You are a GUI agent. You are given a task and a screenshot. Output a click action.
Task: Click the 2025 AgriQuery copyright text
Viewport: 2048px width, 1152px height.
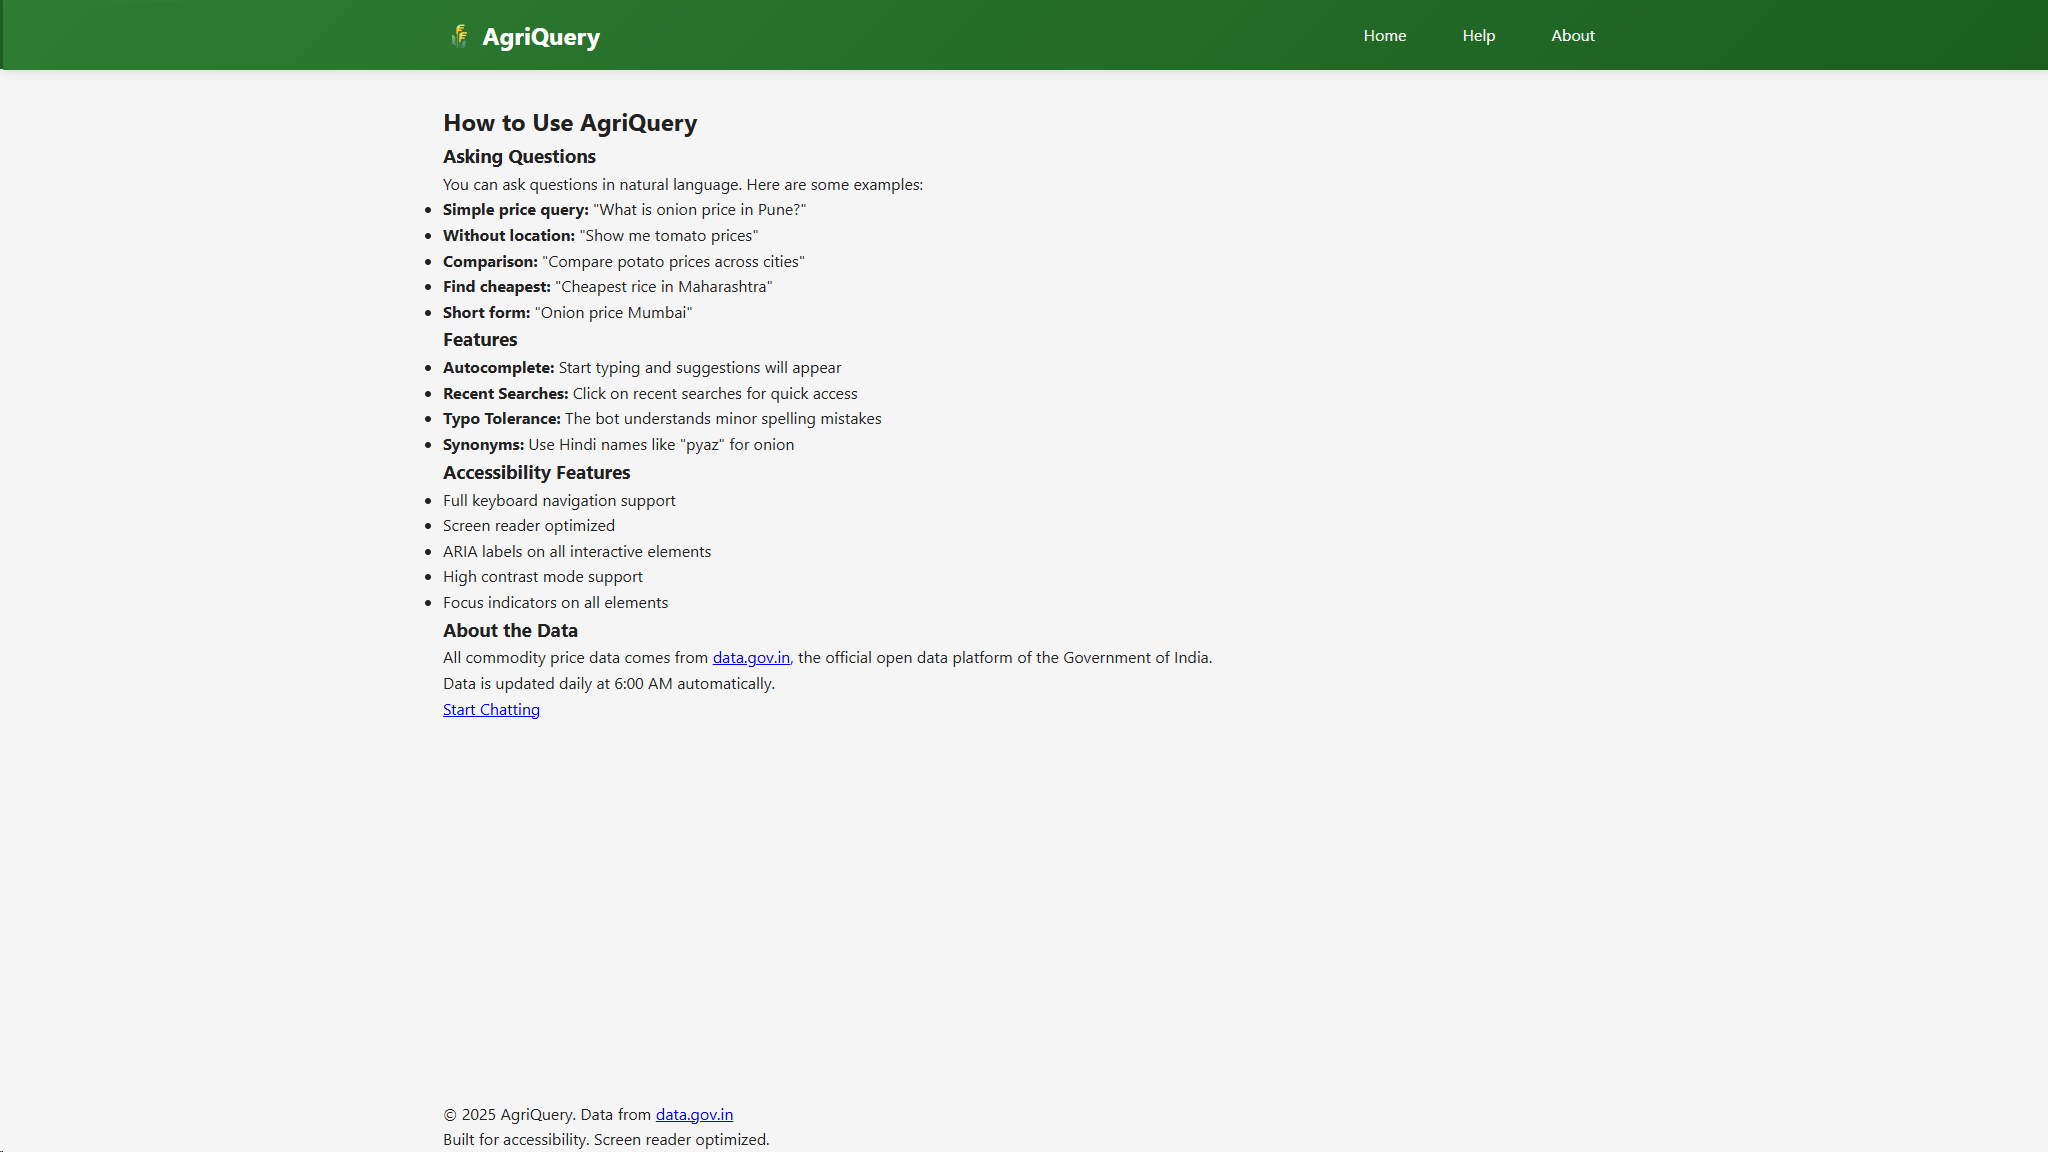(x=509, y=1114)
